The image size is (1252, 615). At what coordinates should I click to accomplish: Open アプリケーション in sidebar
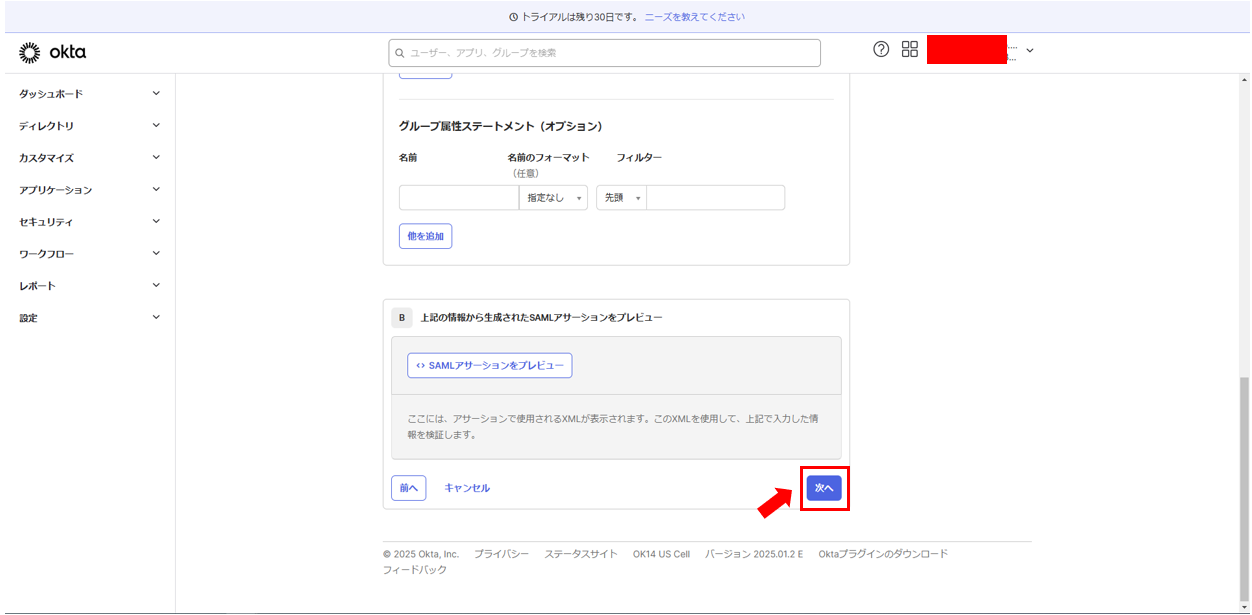coord(55,190)
